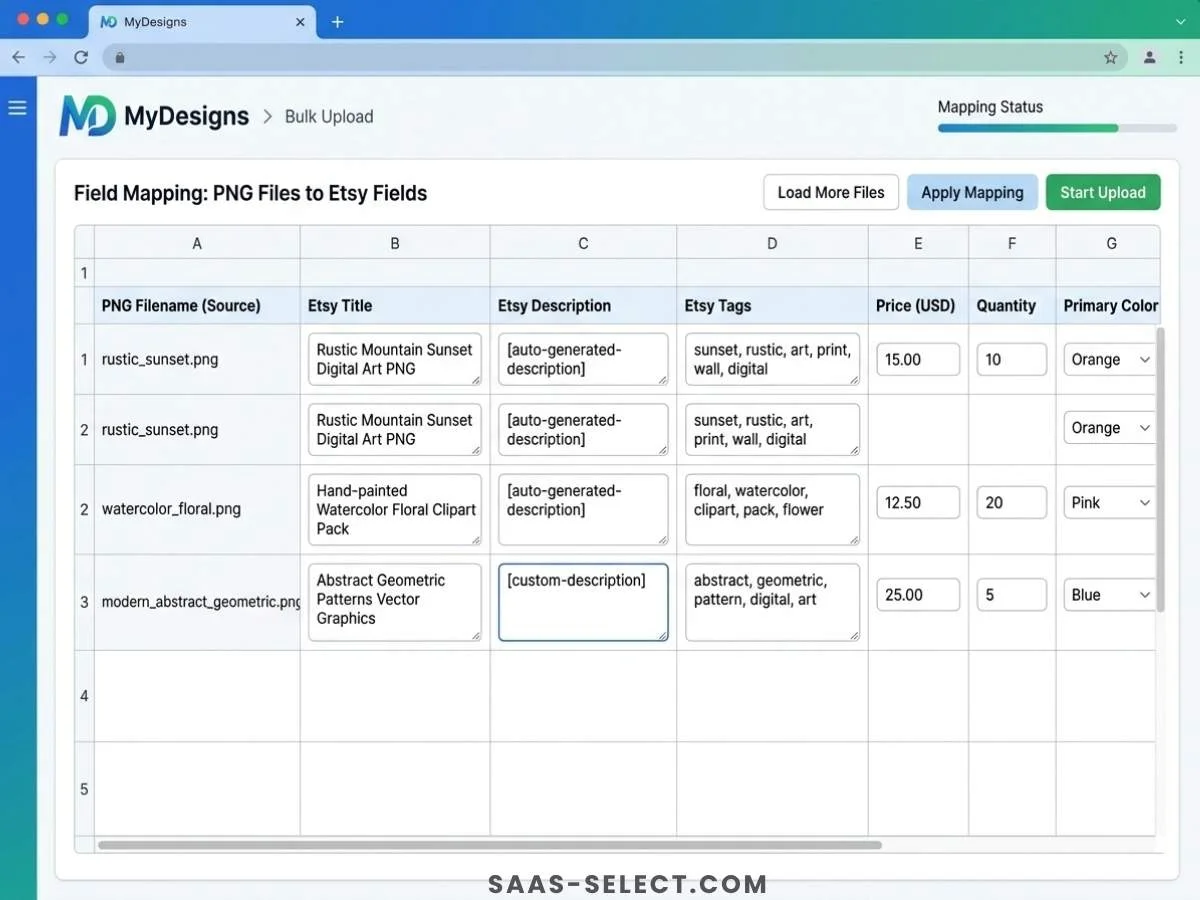Edit tags field starting with floral, watercolor
Screen dimensions: 1200x900
pos(772,510)
